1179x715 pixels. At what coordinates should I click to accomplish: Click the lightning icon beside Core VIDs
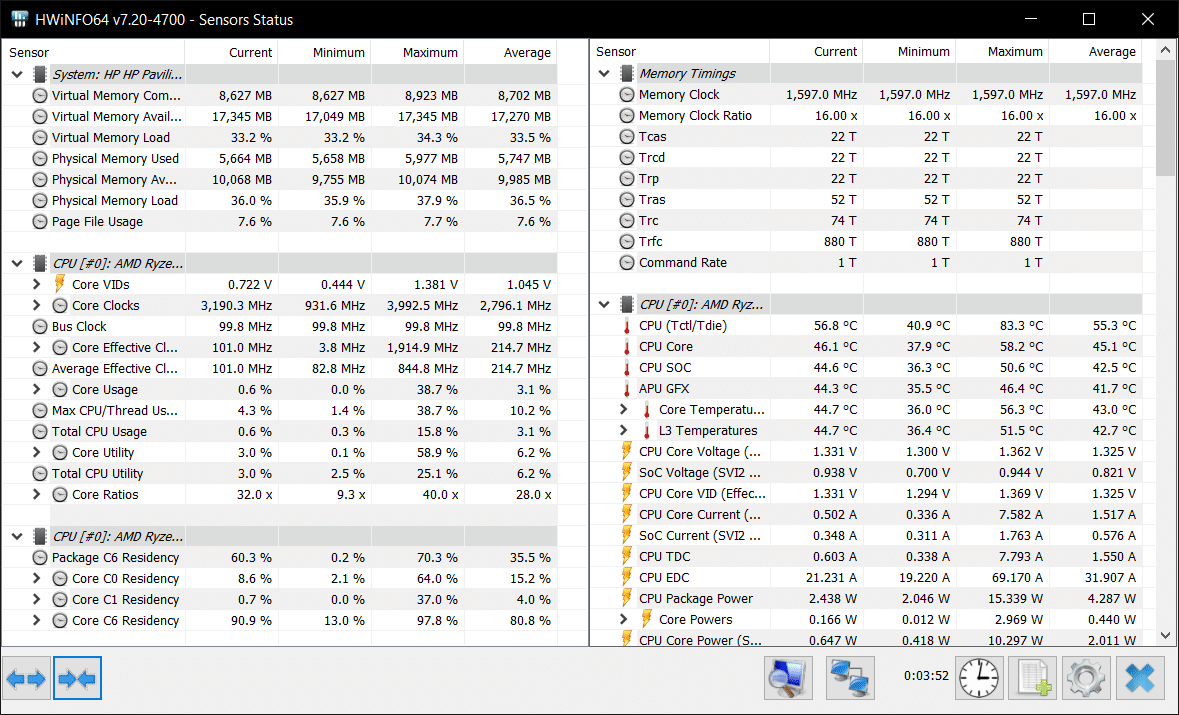click(60, 284)
